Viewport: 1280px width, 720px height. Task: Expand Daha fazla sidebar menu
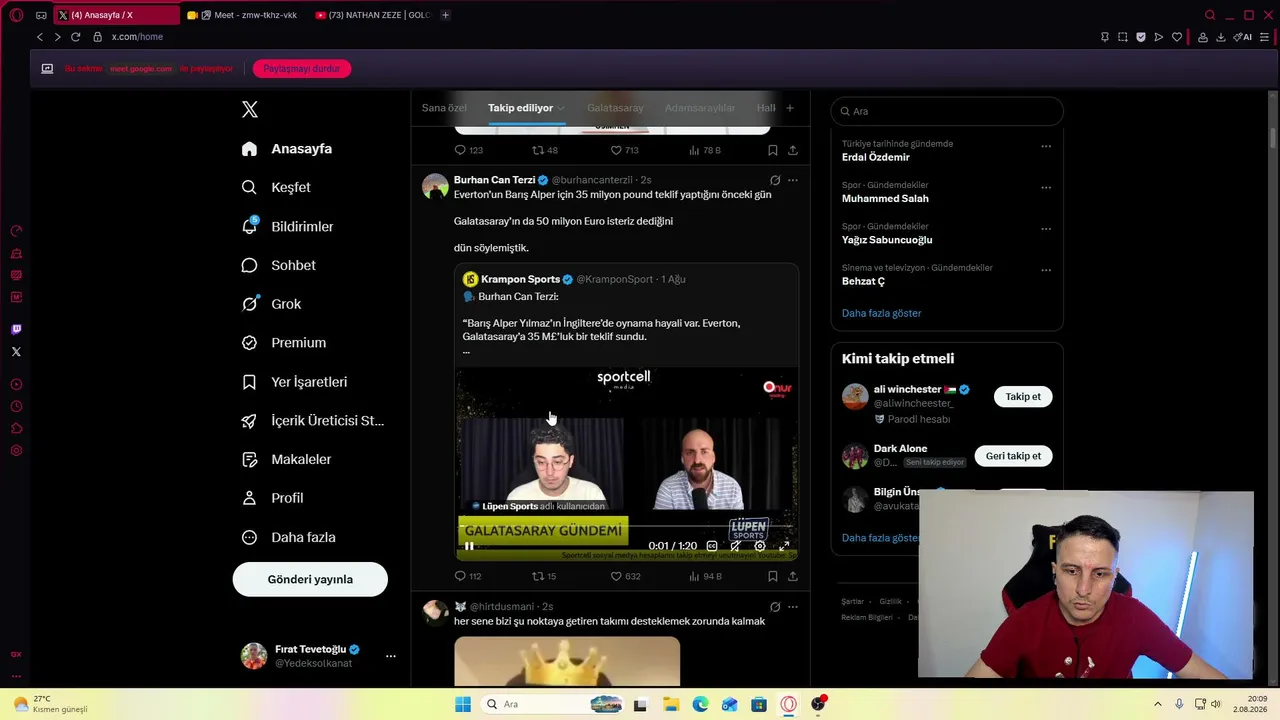point(289,537)
